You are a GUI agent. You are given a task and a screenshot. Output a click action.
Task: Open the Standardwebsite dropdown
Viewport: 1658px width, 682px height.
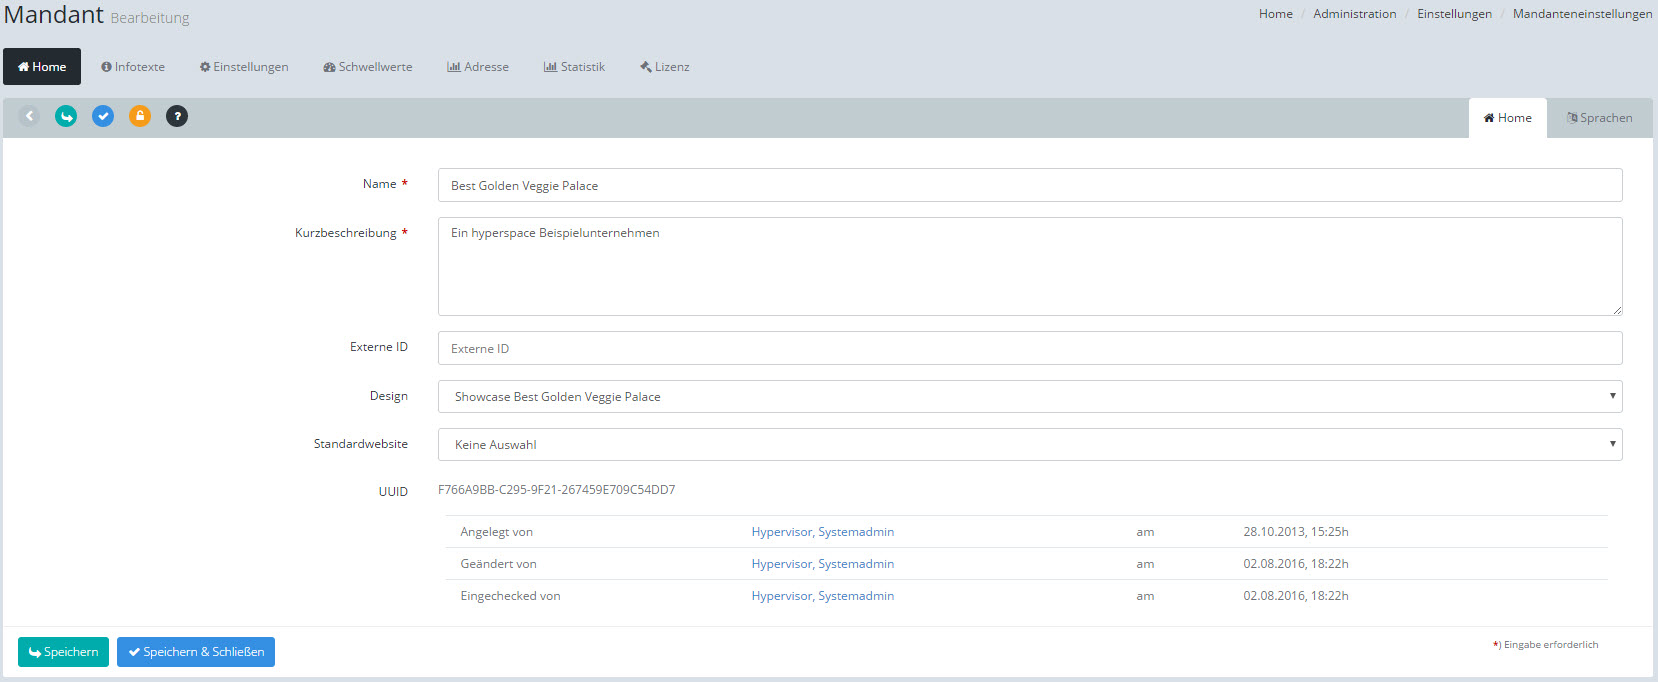click(1029, 445)
